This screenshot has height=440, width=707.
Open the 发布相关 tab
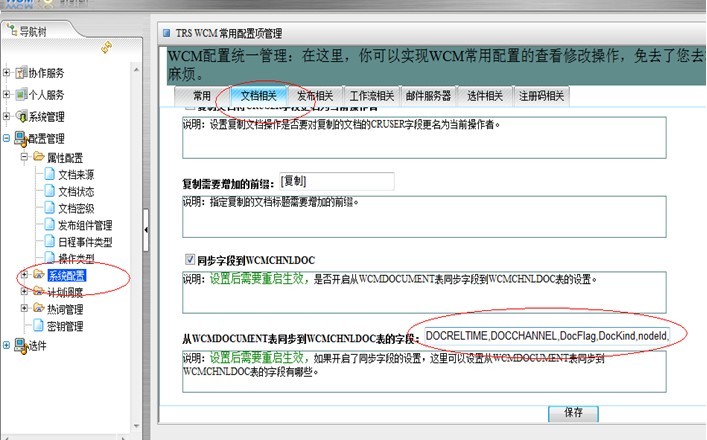click(315, 96)
